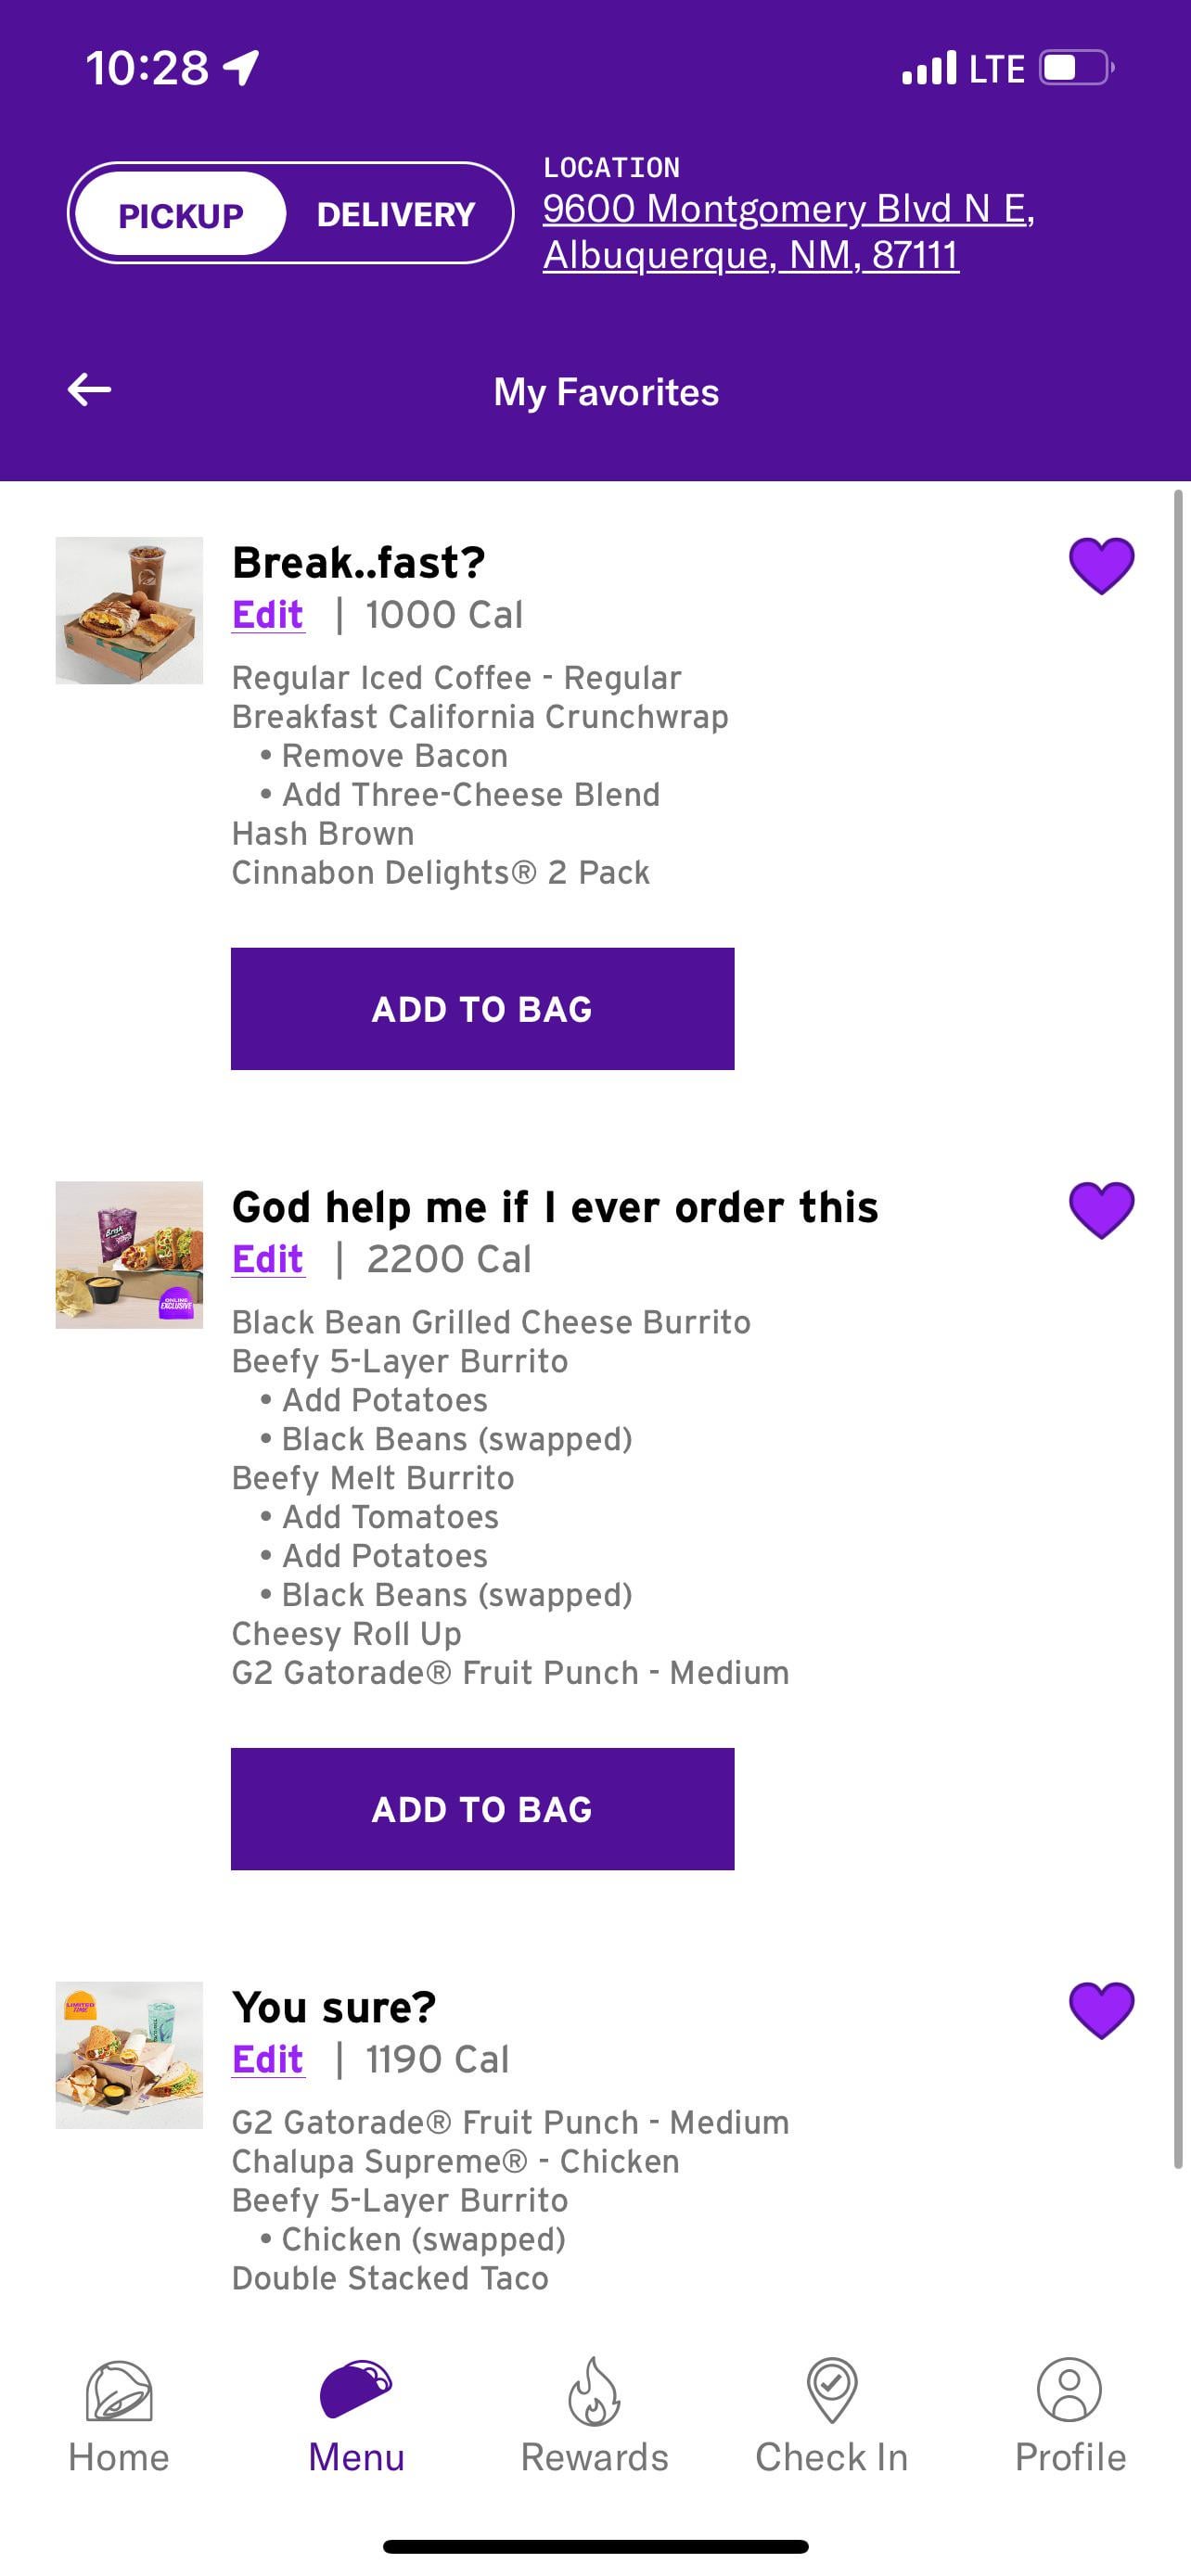Tap the back arrow icon
Viewport: 1191px width, 2576px height.
click(89, 389)
